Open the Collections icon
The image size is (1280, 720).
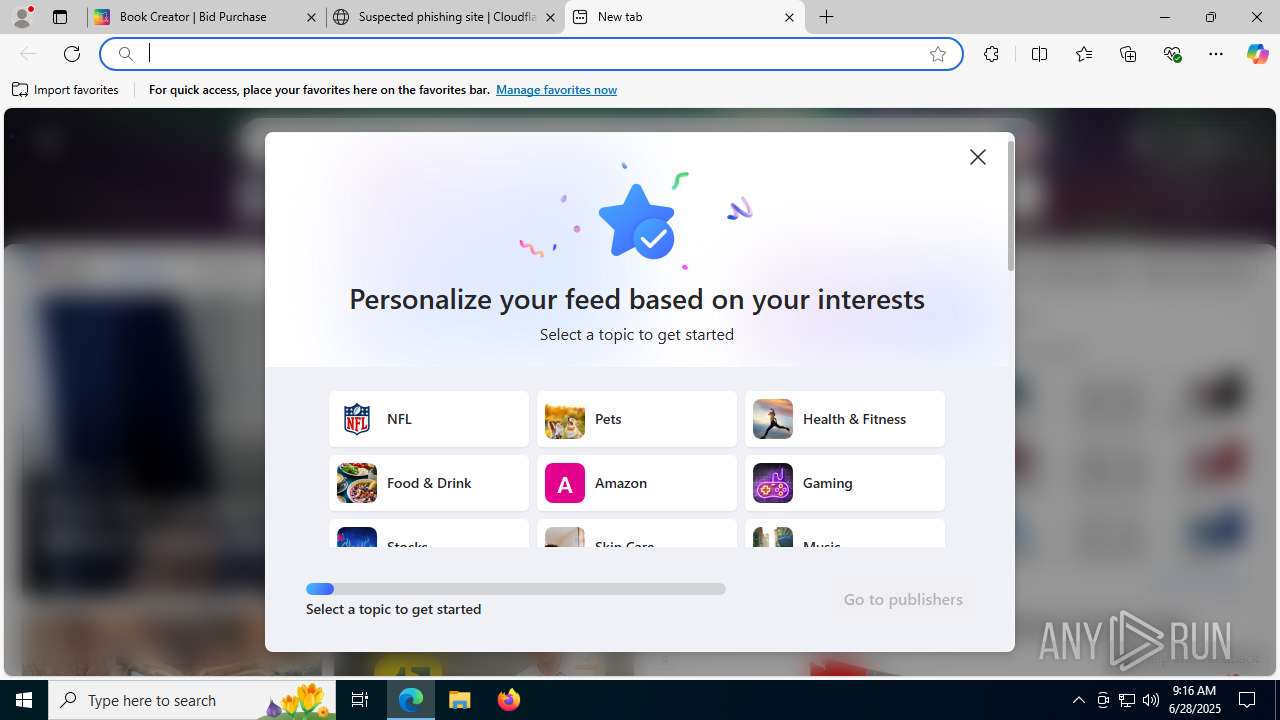(x=1128, y=54)
